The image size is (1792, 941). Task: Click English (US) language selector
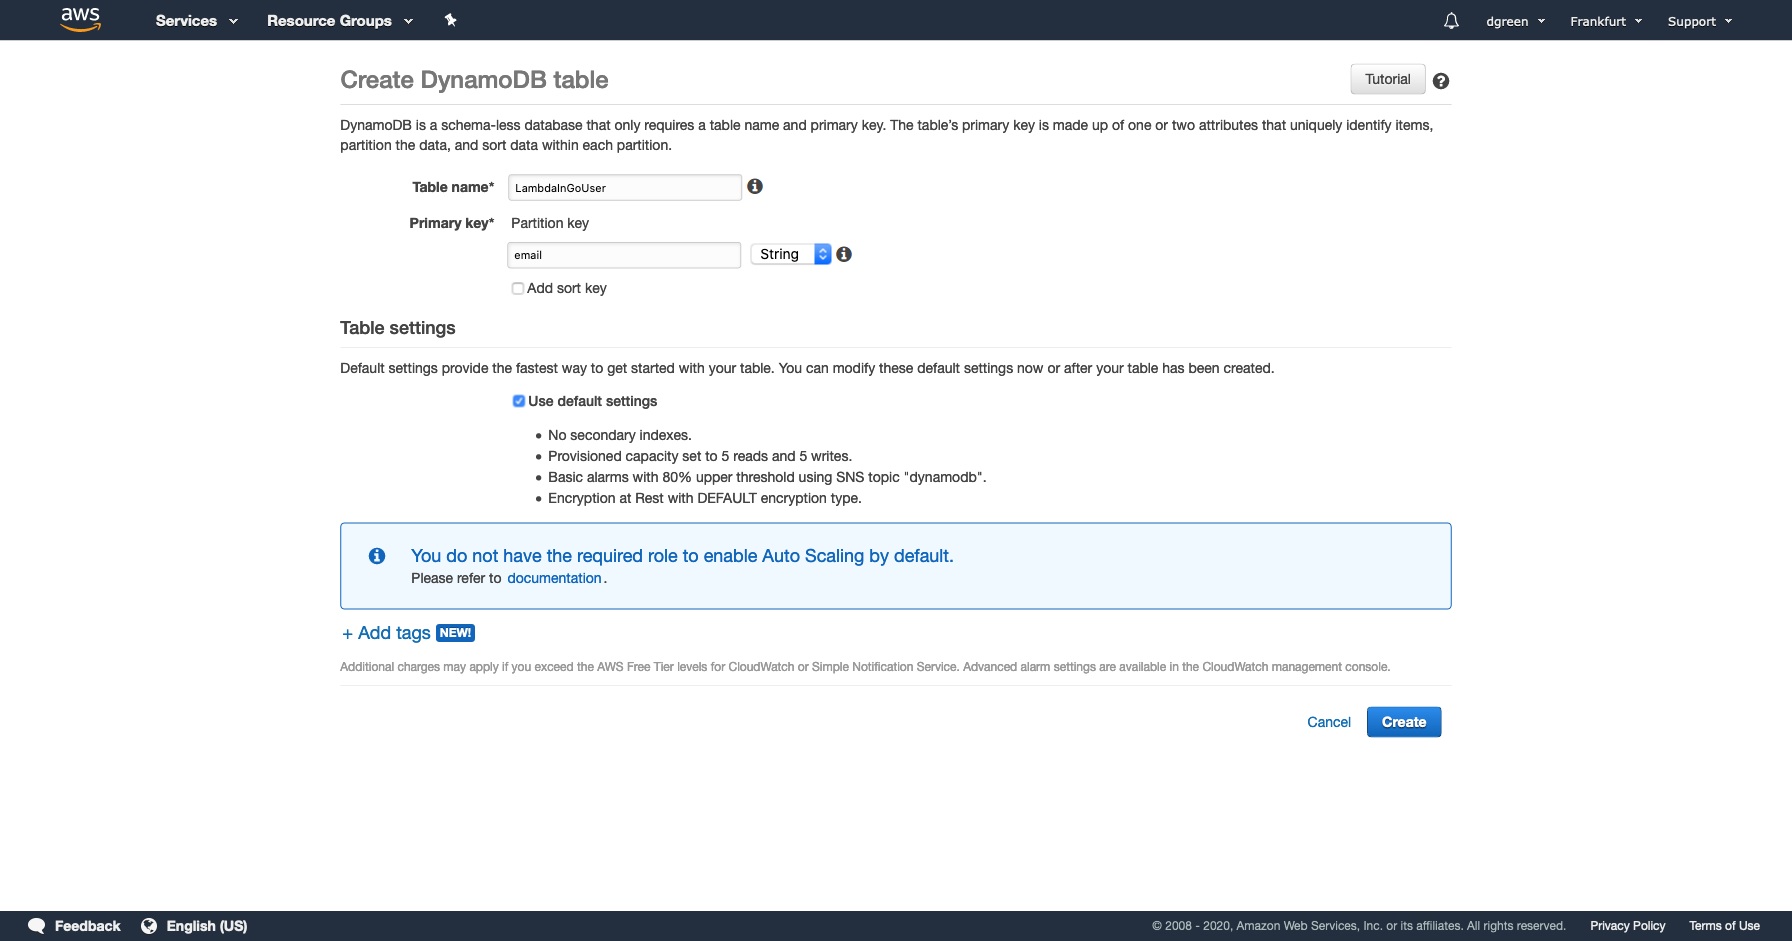click(x=207, y=926)
